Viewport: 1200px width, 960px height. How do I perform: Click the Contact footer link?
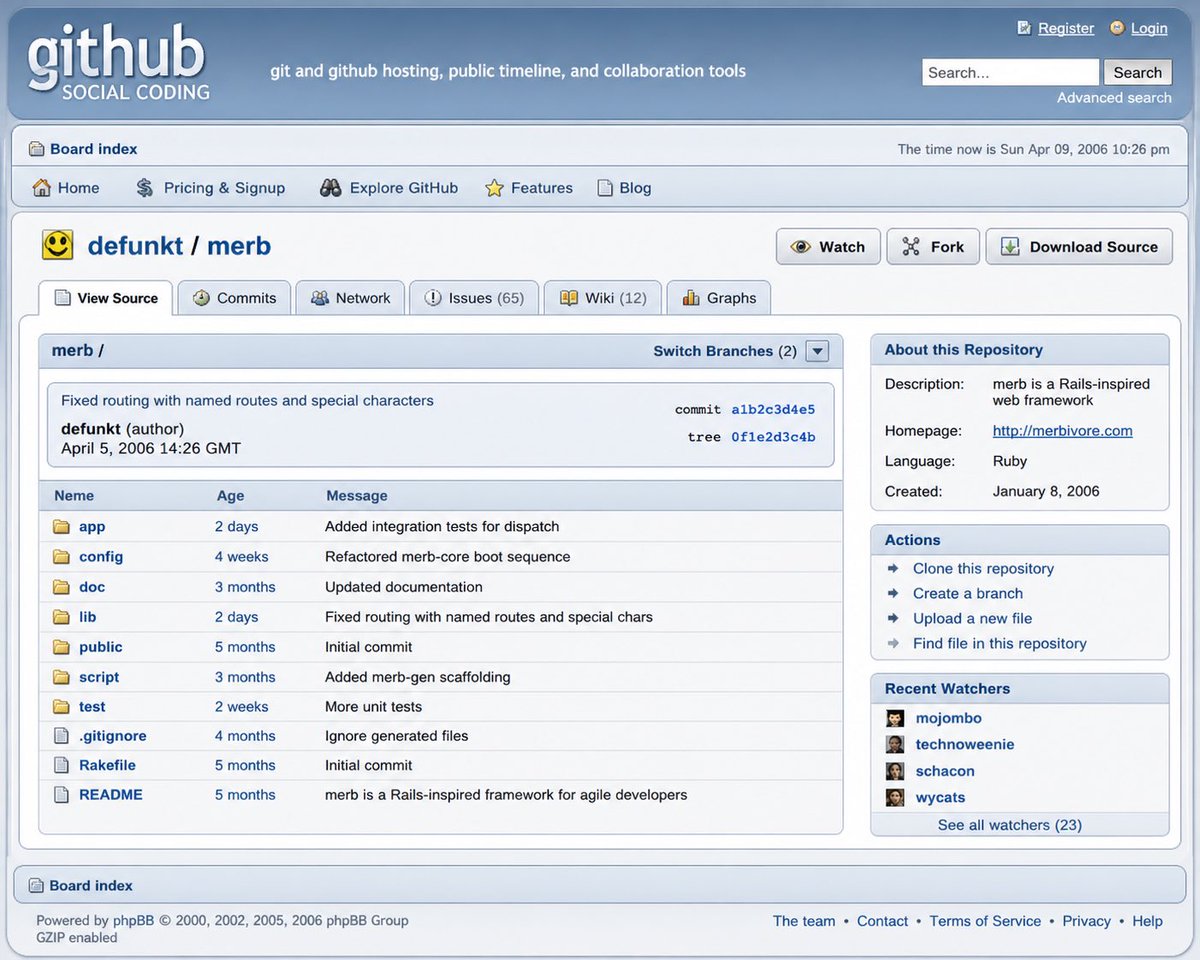click(x=883, y=921)
